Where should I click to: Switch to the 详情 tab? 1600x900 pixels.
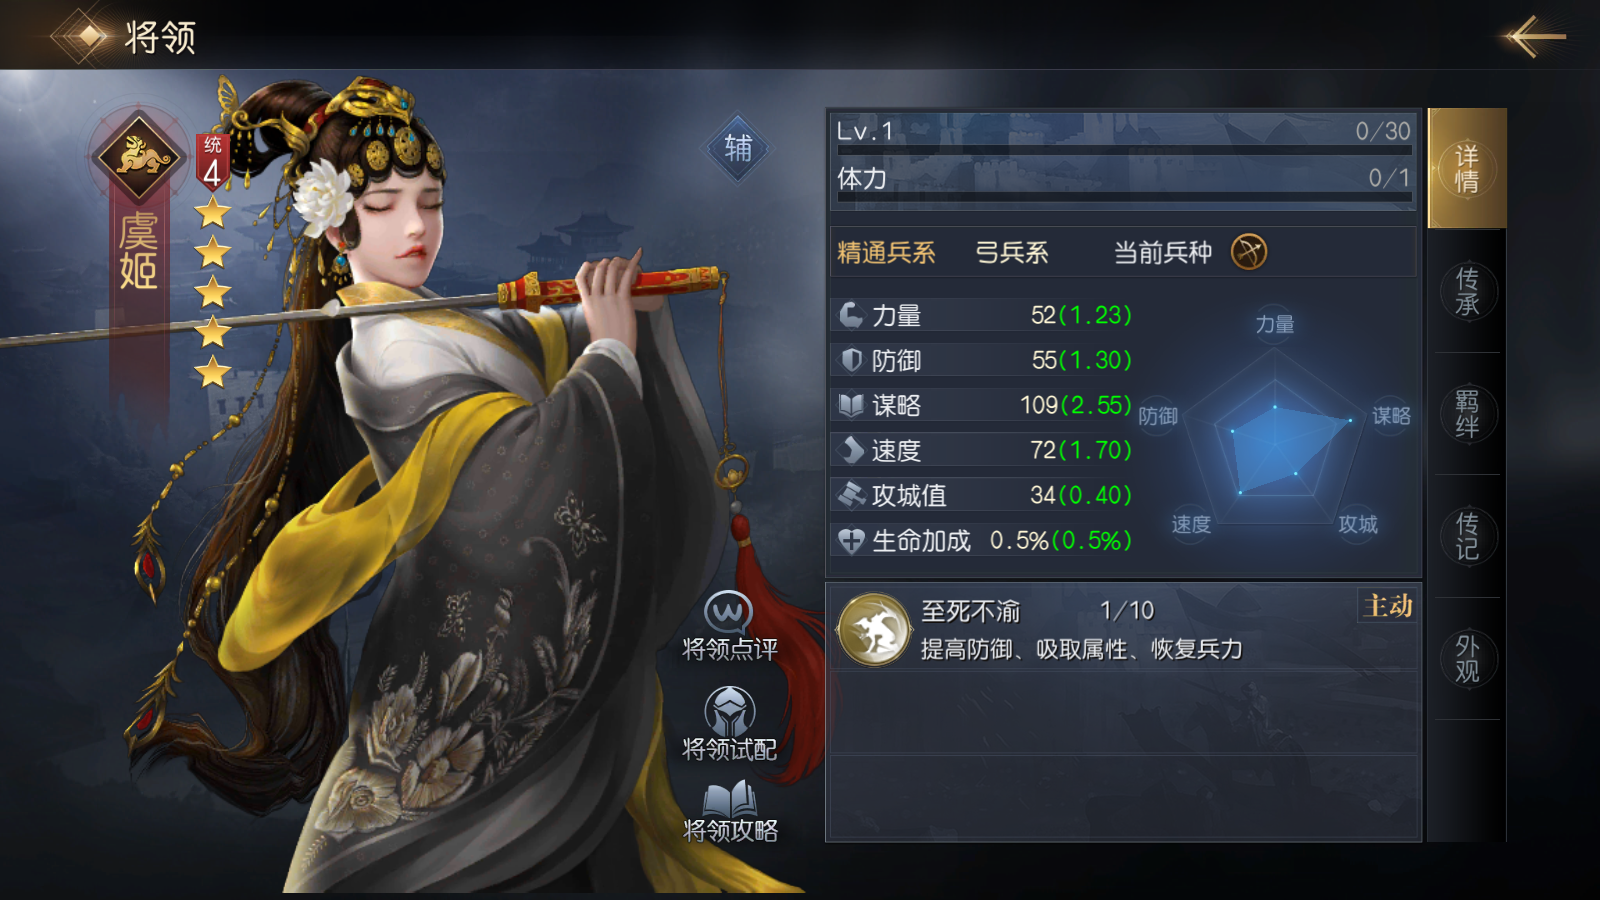1467,168
